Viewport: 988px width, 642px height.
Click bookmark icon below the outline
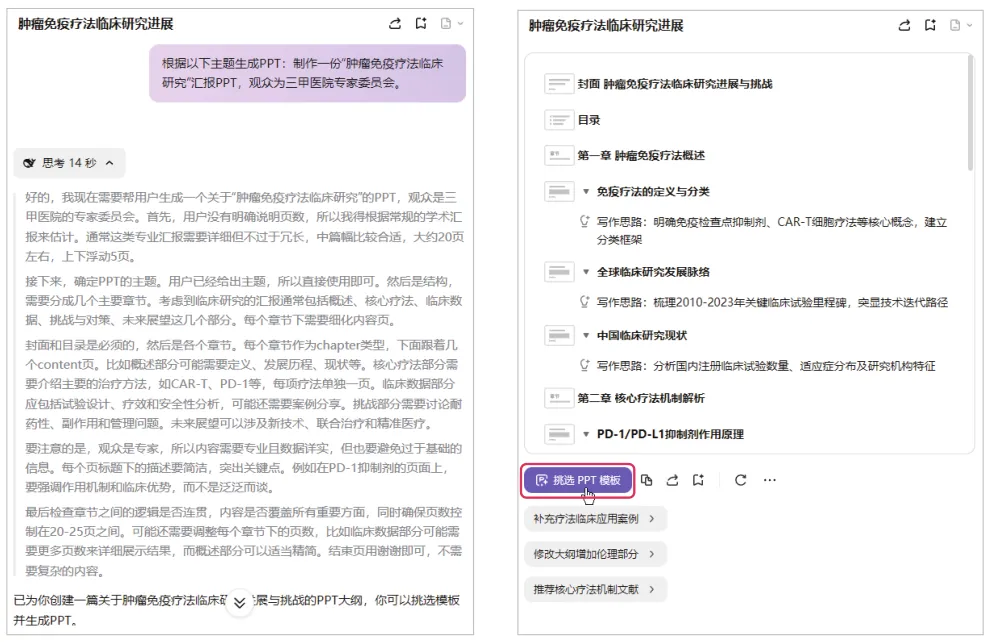698,480
